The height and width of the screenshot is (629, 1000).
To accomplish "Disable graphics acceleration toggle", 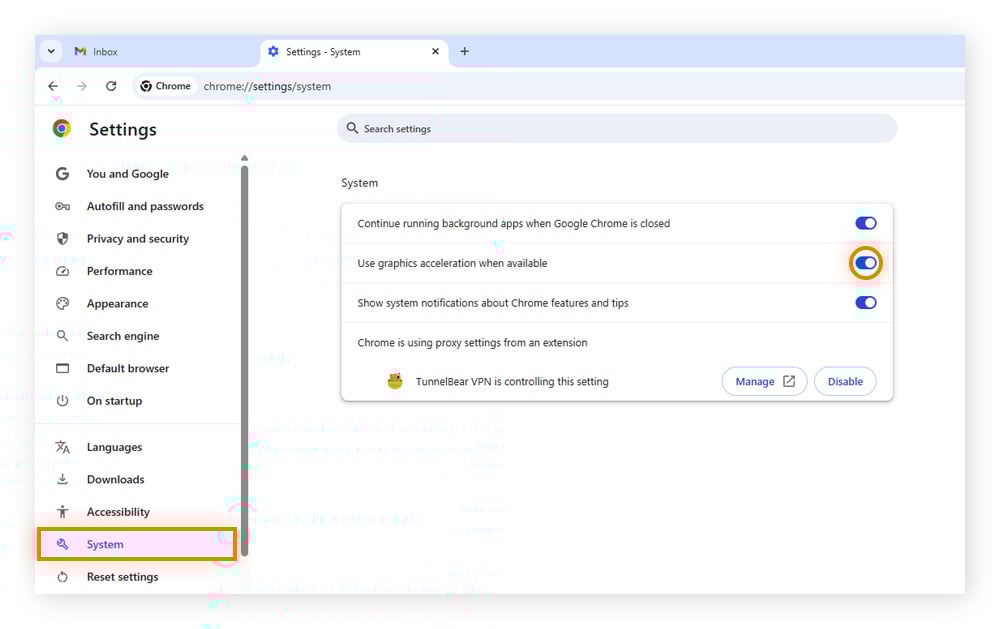I will pyautogui.click(x=865, y=263).
